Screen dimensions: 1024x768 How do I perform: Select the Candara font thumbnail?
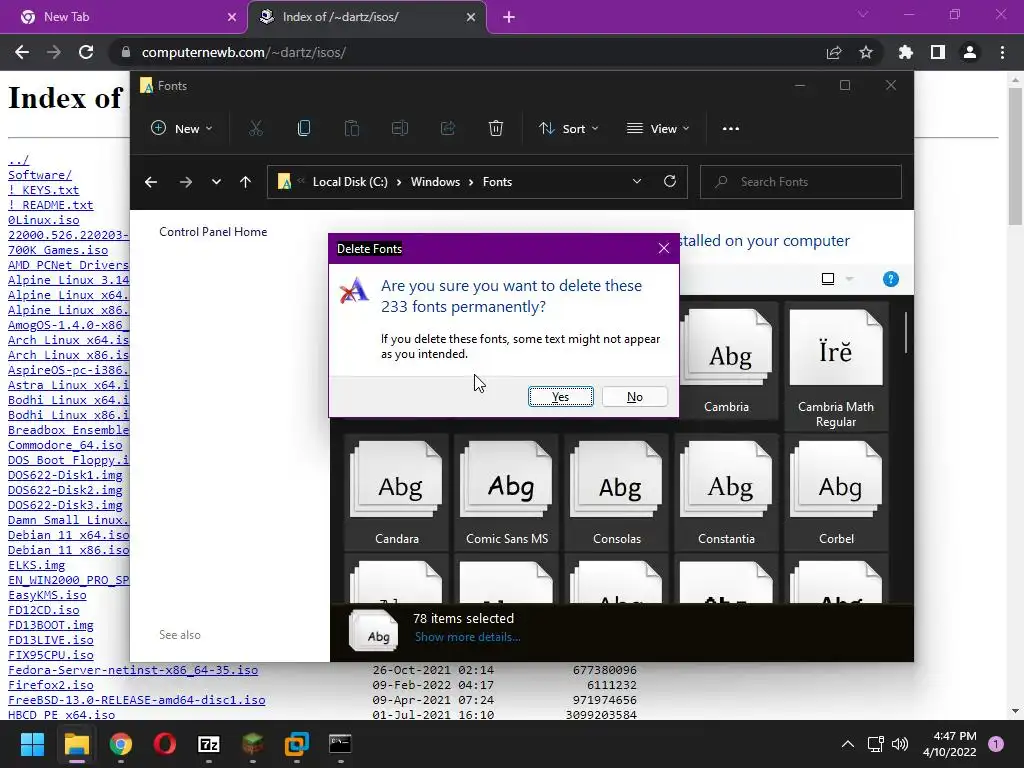point(396,492)
